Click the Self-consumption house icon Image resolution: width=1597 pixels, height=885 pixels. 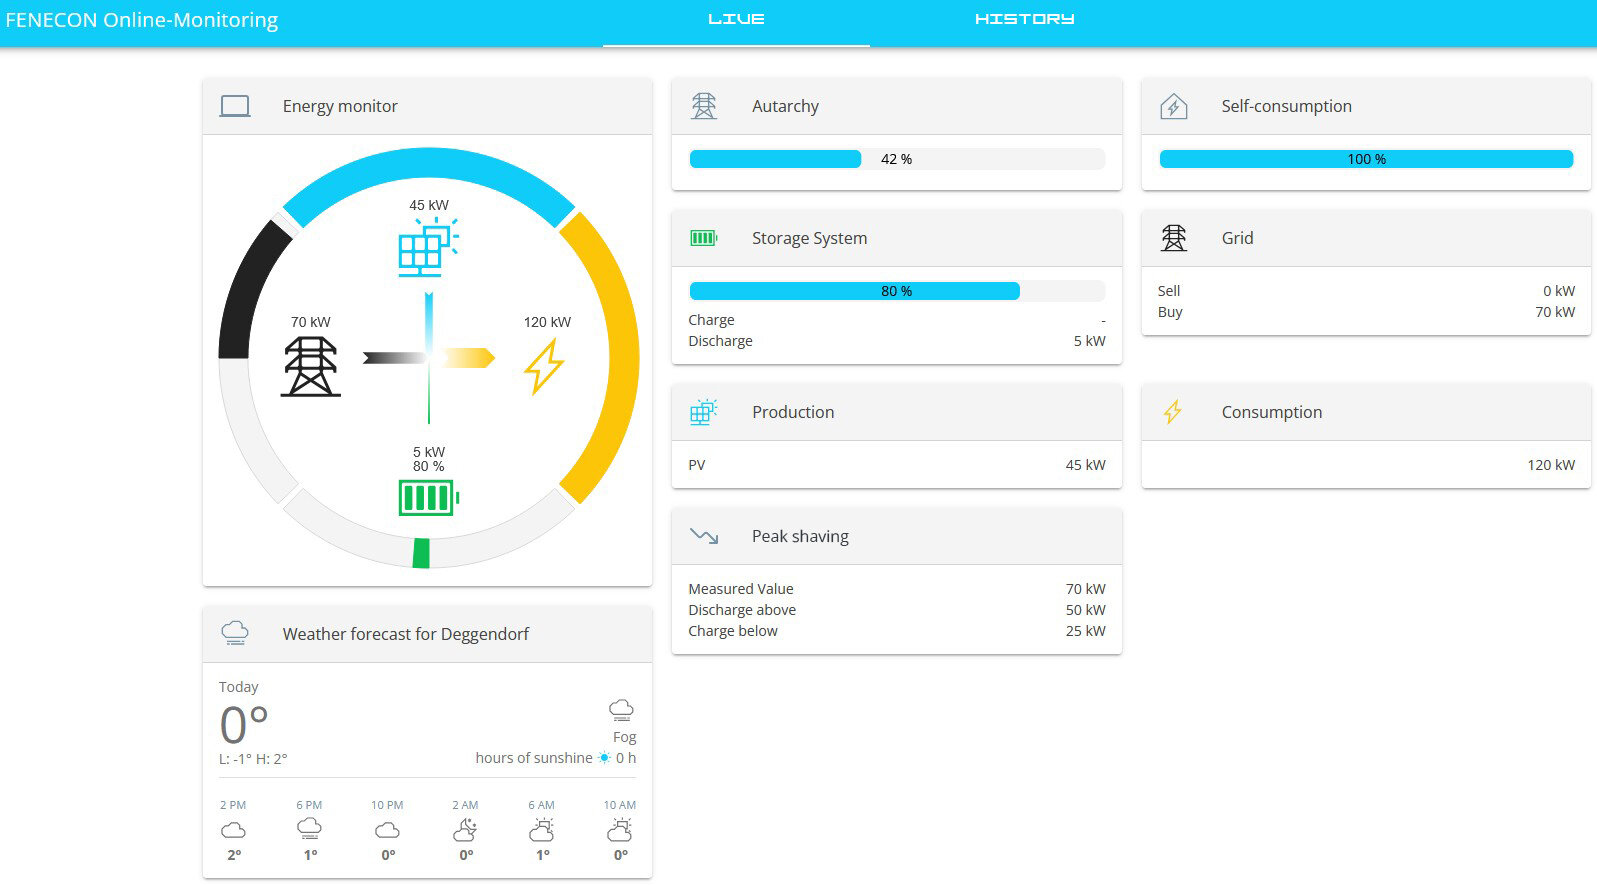pyautogui.click(x=1173, y=106)
